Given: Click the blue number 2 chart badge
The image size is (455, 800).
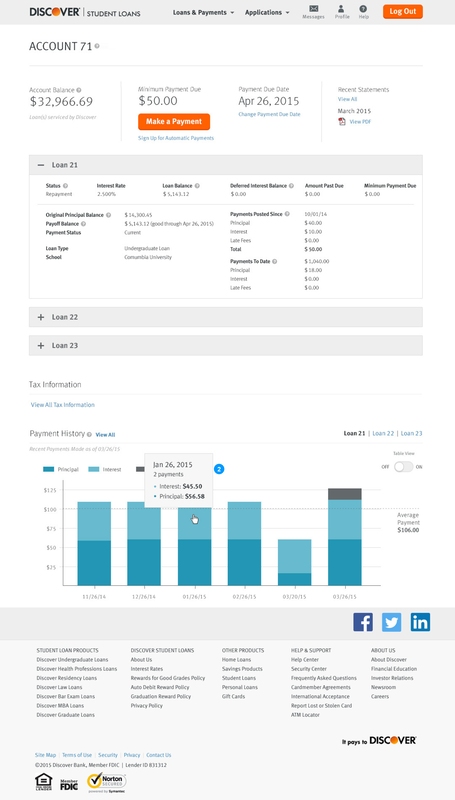Looking at the screenshot, I should coord(219,469).
